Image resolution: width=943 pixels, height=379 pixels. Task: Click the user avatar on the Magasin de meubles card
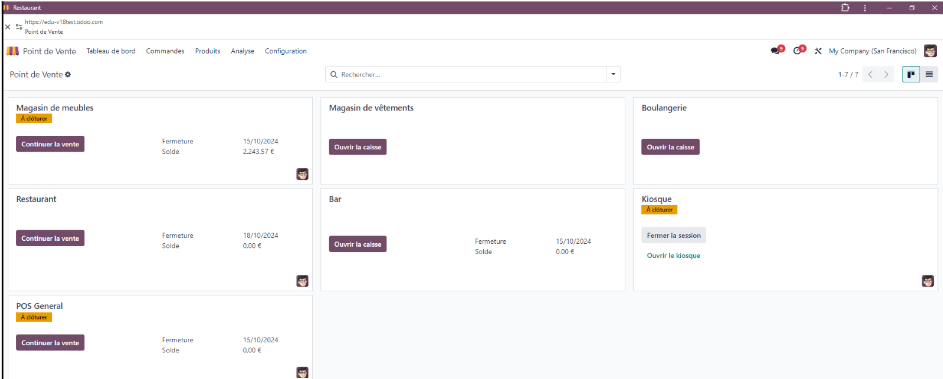pyautogui.click(x=303, y=174)
